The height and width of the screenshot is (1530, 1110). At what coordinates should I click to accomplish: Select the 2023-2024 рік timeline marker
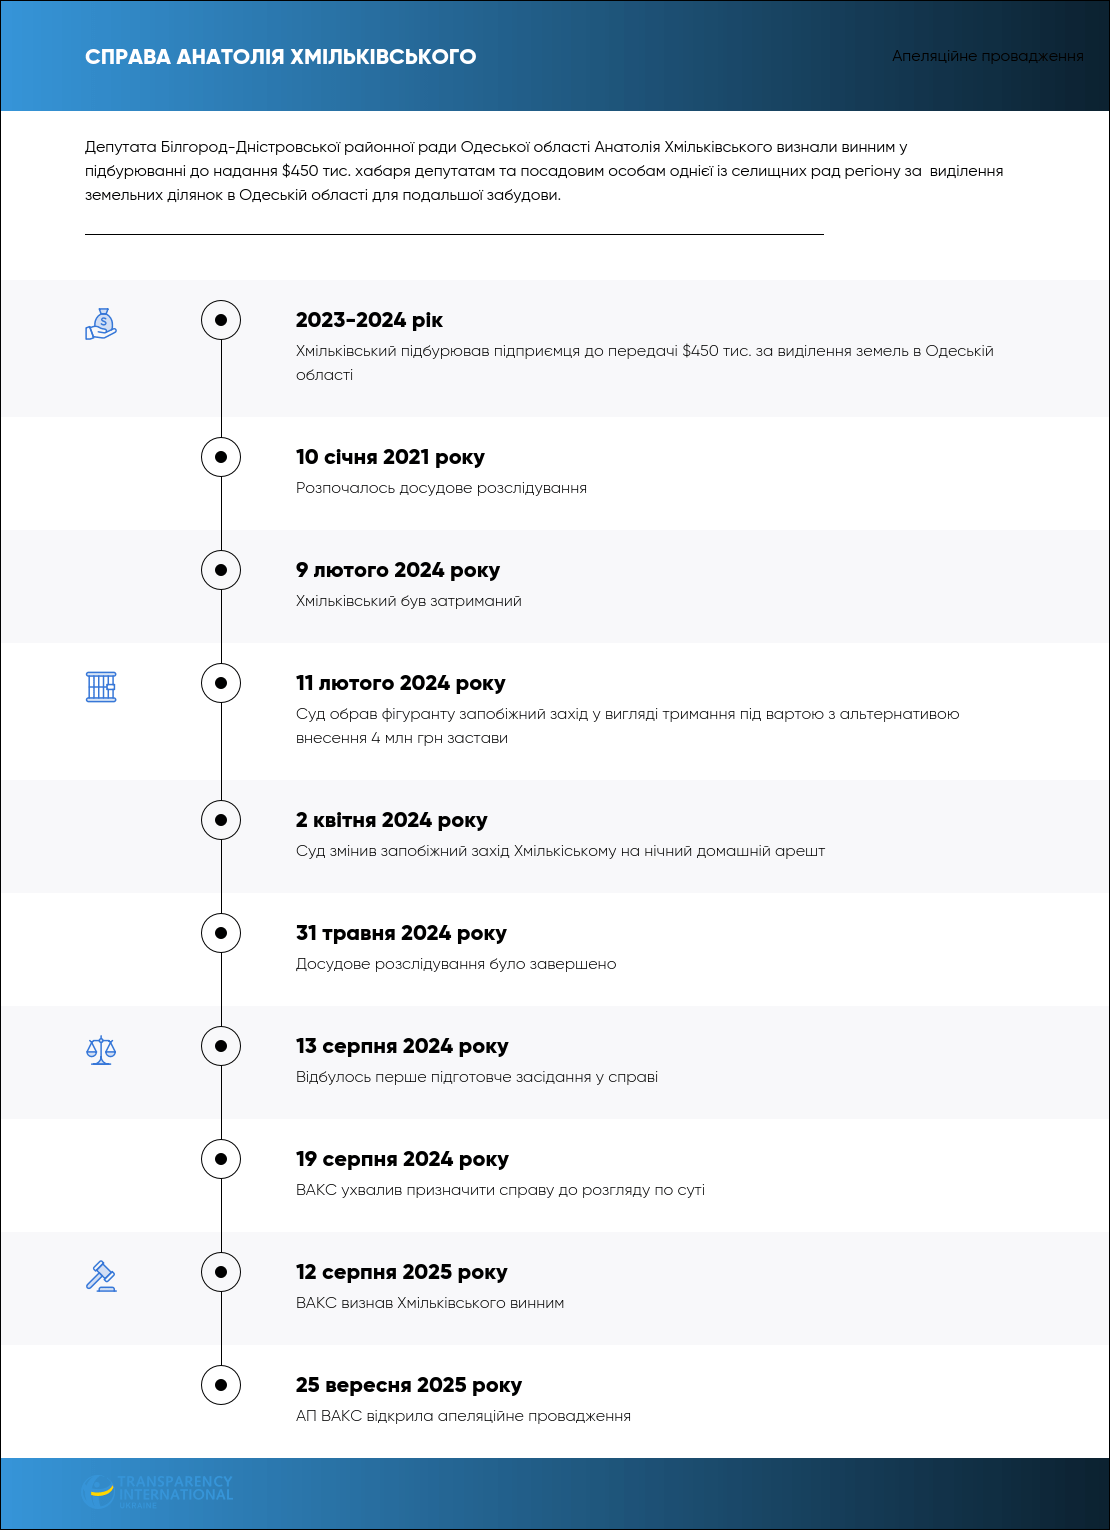tap(221, 320)
